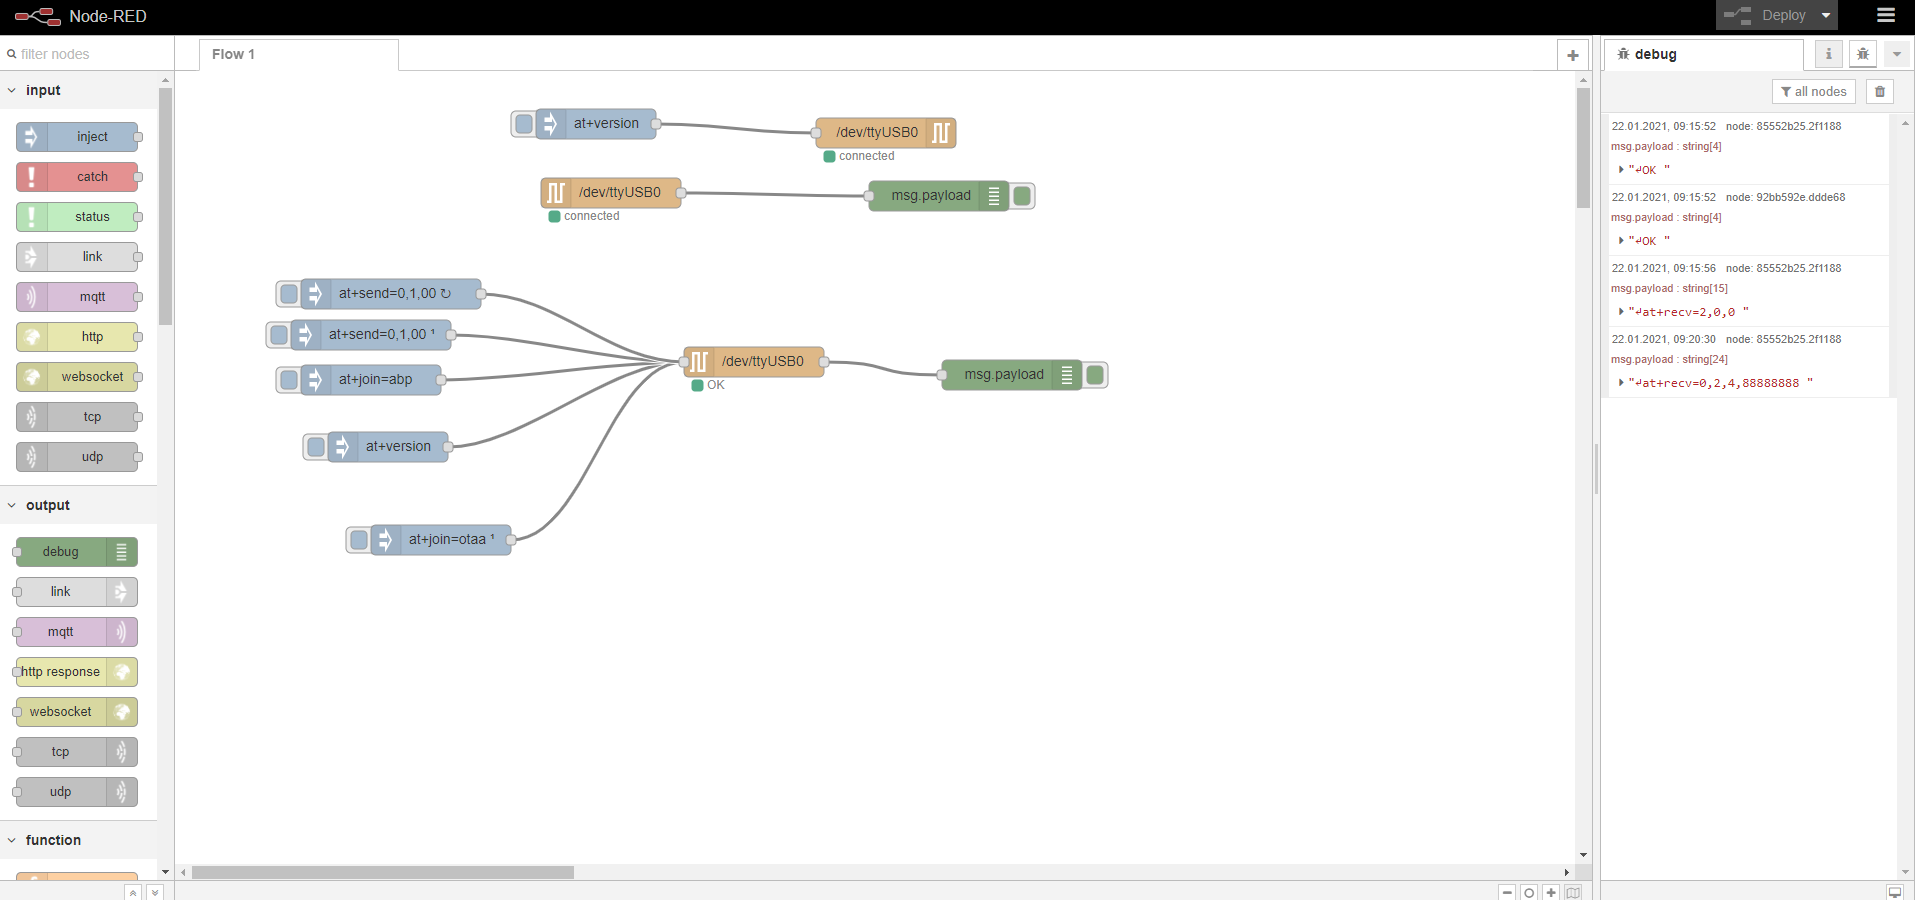The height and width of the screenshot is (900, 1915).
Task: Toggle the upper msg.payload debug node output
Action: click(x=1022, y=196)
